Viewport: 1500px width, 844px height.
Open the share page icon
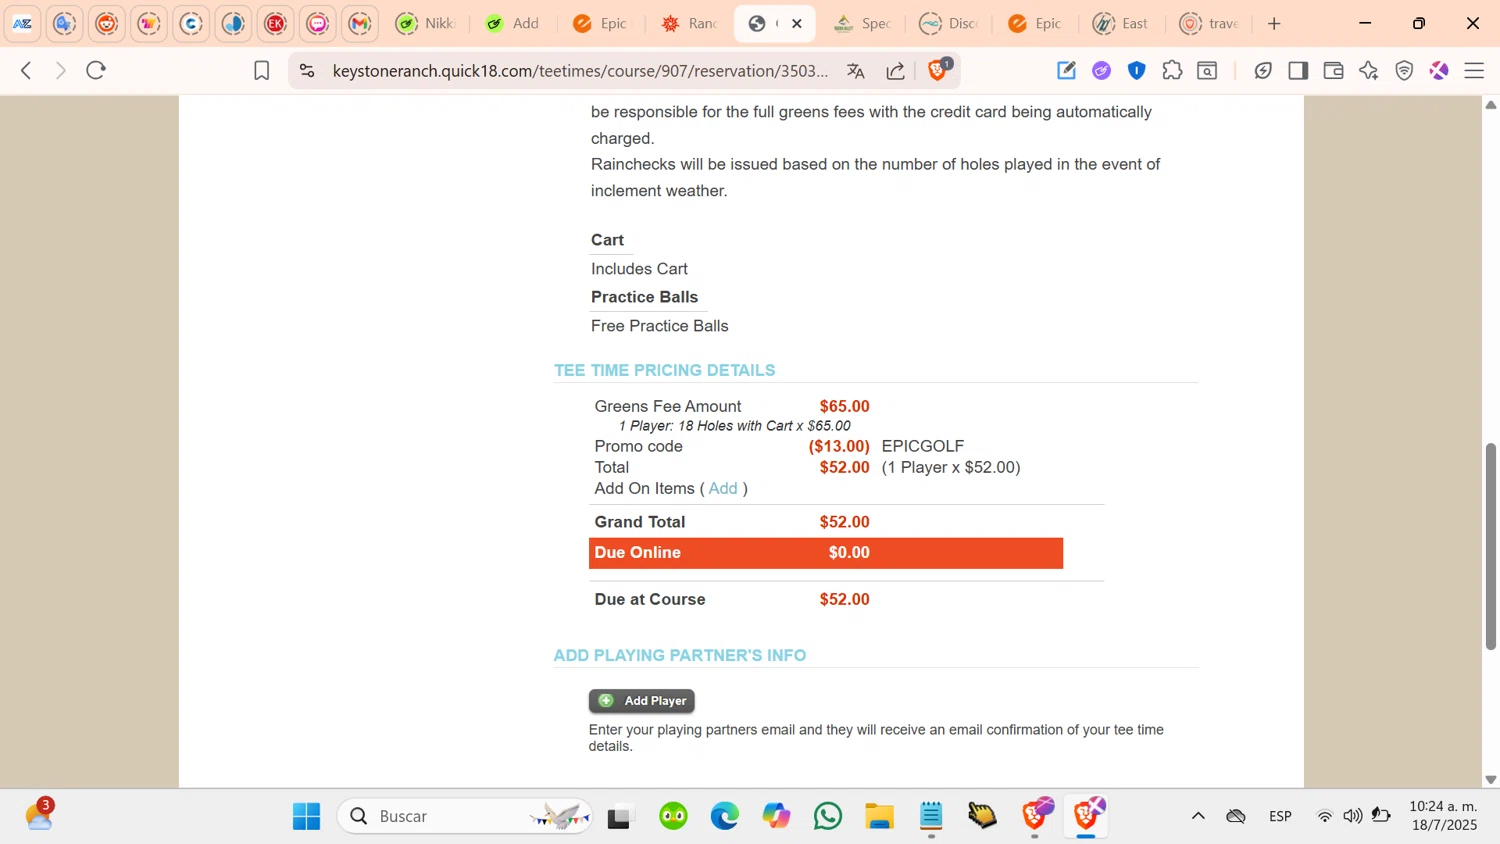pos(895,71)
